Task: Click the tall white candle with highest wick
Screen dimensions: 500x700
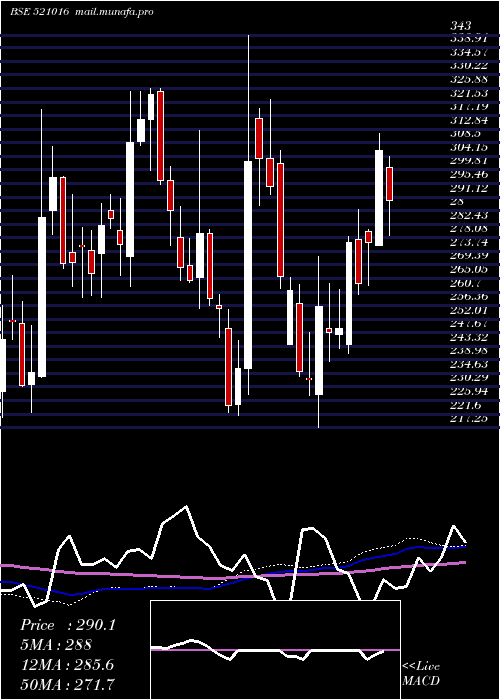Action: pyautogui.click(x=248, y=265)
